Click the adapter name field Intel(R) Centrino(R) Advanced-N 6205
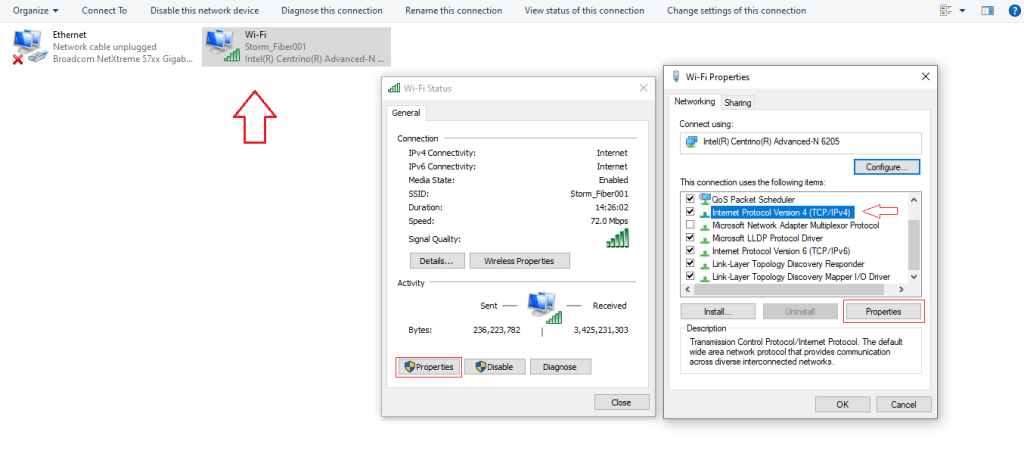The height and width of the screenshot is (463, 1024). 800,142
